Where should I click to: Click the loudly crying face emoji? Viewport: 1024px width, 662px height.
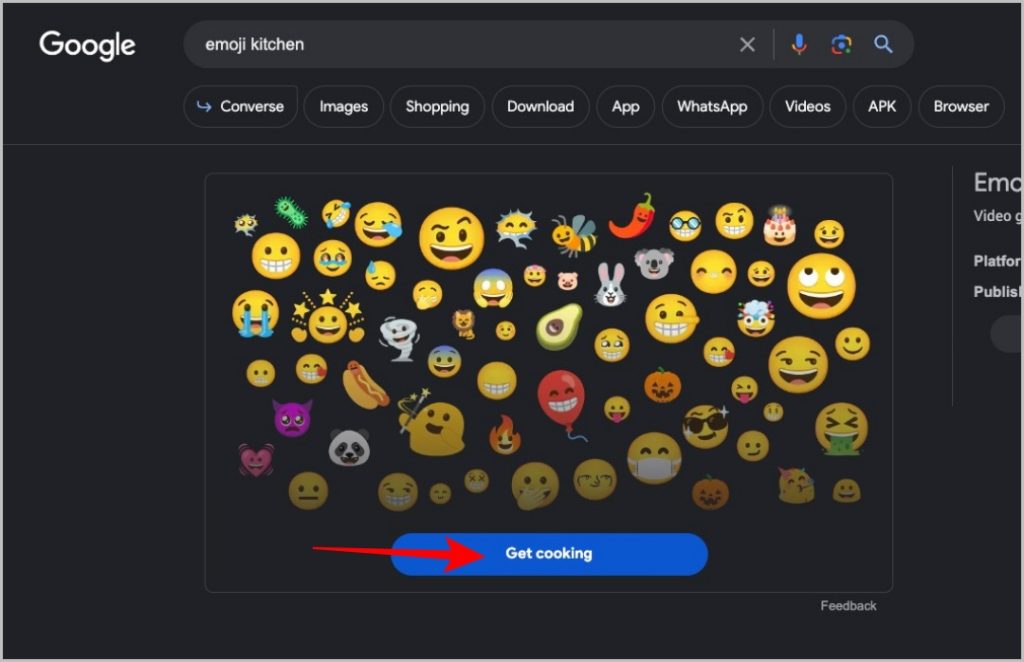(255, 313)
